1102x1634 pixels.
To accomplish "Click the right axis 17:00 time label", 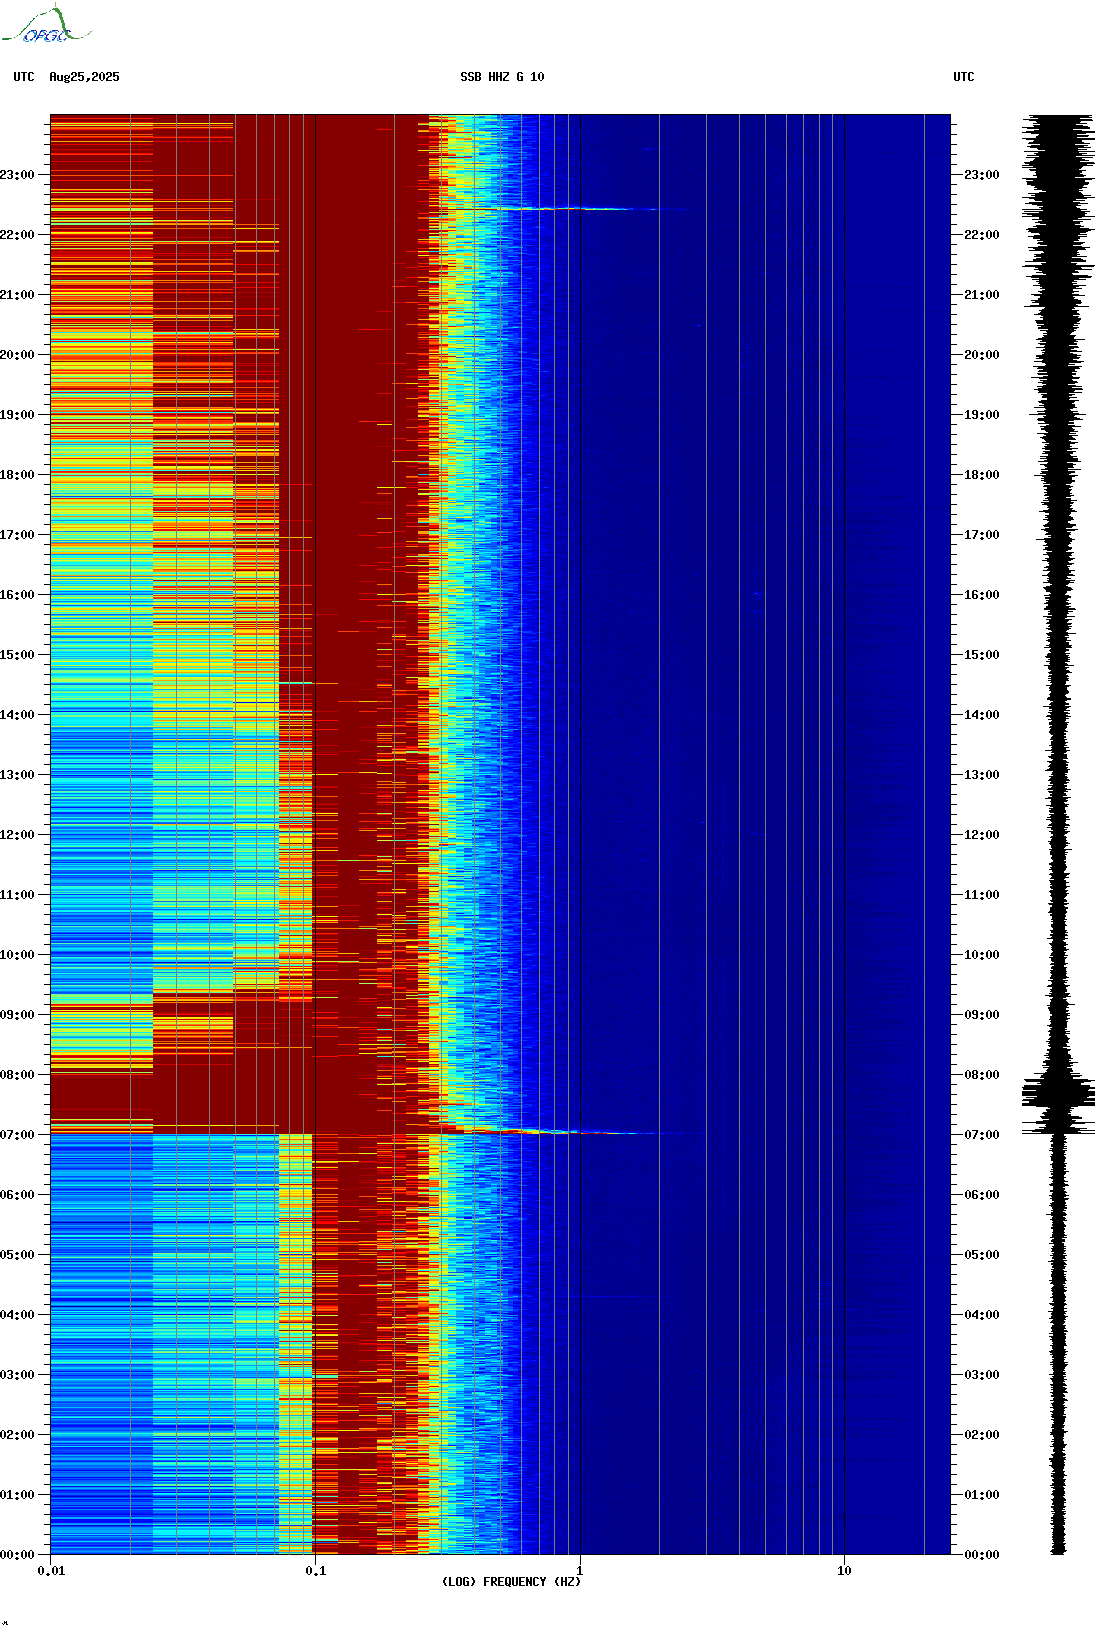I will pos(981,535).
